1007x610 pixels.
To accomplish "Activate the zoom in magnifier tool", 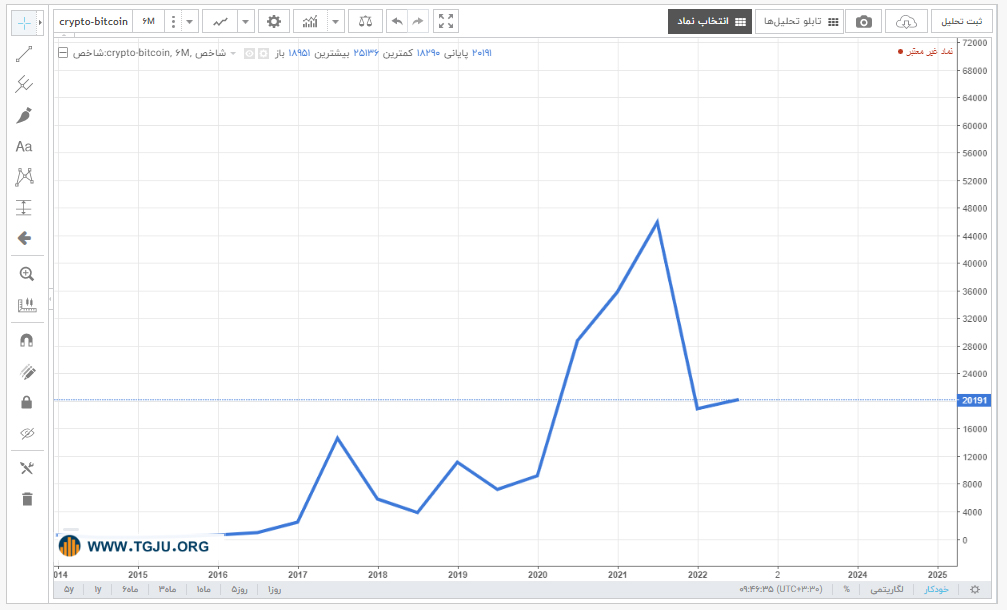I will click(26, 274).
